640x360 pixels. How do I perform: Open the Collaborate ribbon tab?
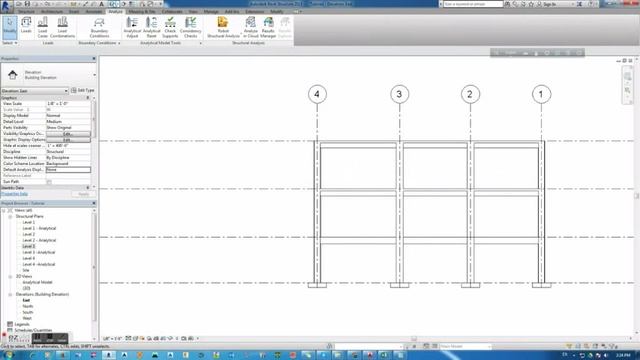[x=172, y=11]
